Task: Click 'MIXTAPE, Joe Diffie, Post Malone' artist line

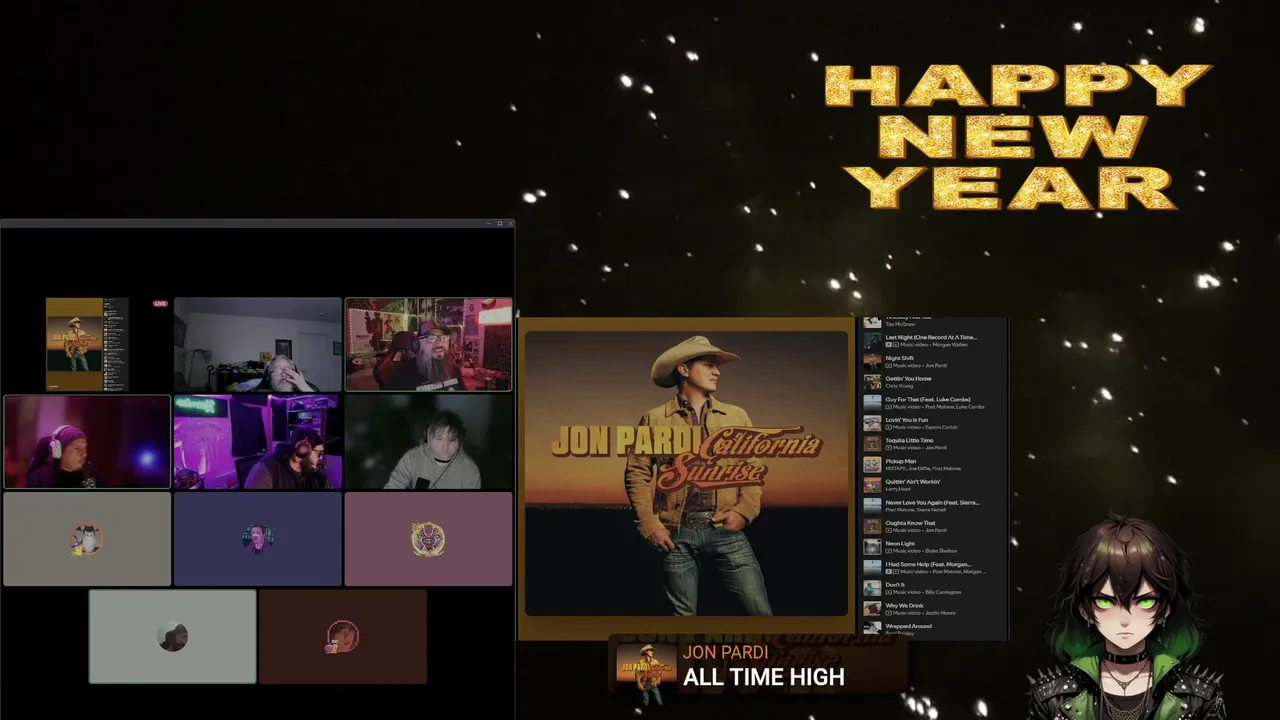Action: tap(923, 468)
